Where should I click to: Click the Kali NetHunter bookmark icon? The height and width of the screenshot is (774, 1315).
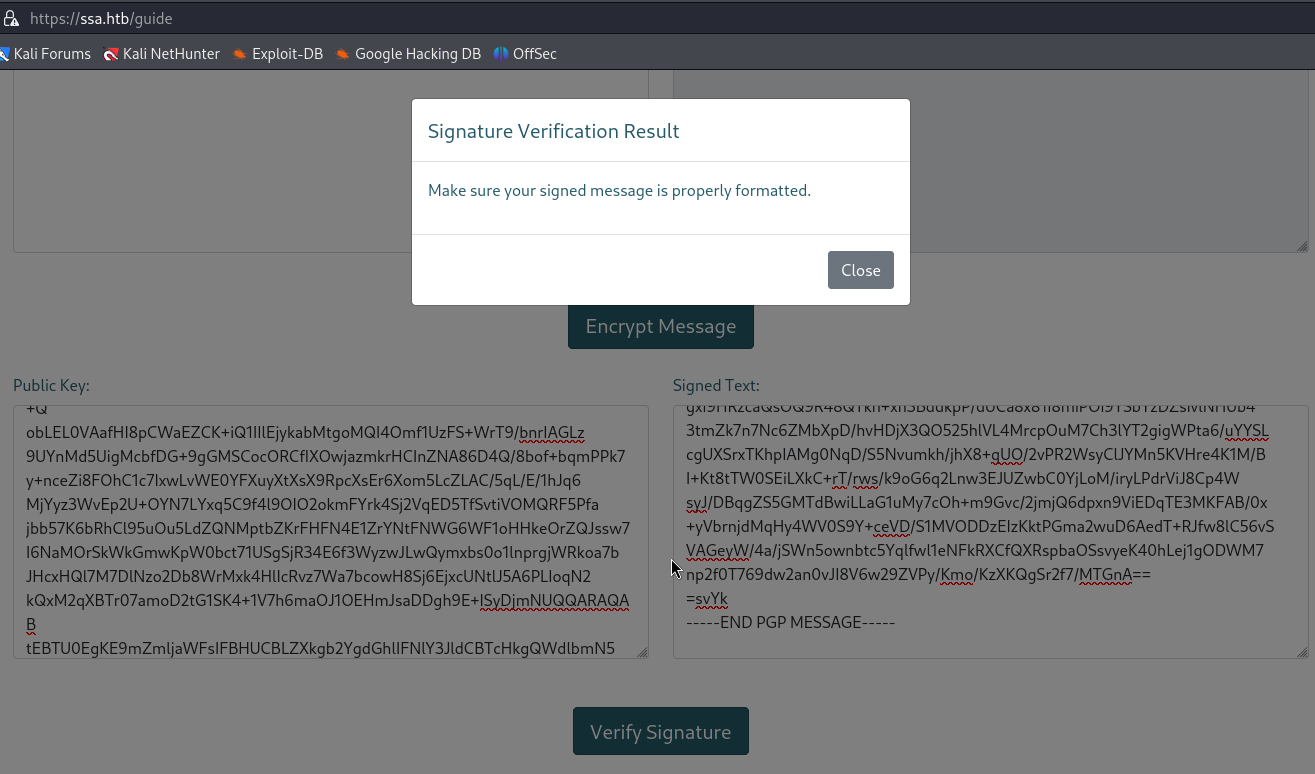click(x=111, y=54)
